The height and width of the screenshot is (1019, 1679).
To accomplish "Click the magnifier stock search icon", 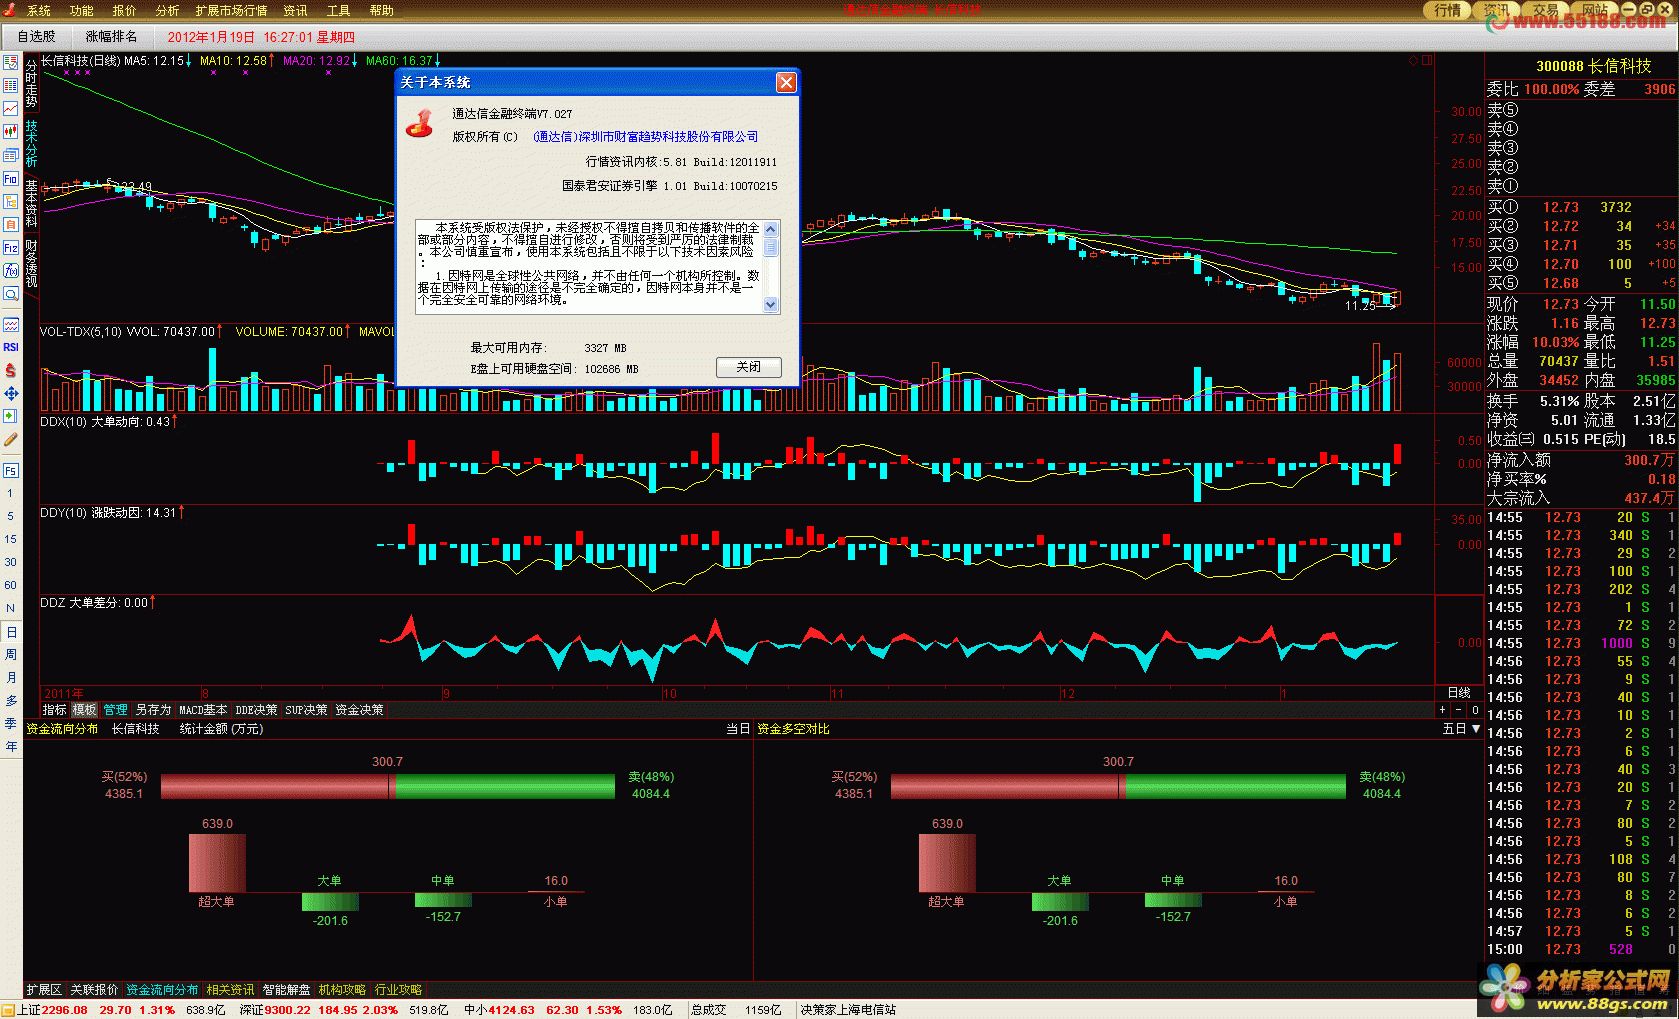I will 11,294.
